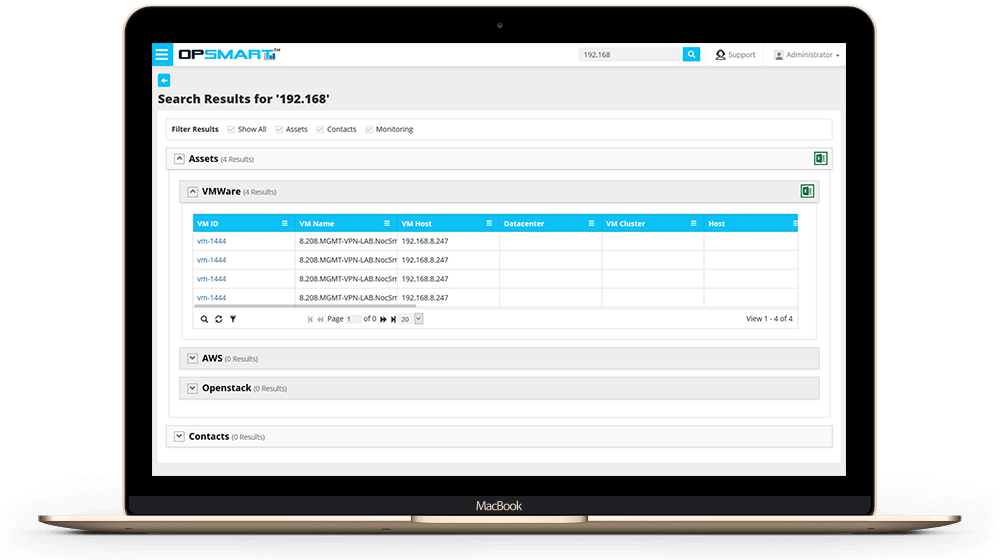
Task: Sort by the VM ID column header
Action: click(x=208, y=223)
